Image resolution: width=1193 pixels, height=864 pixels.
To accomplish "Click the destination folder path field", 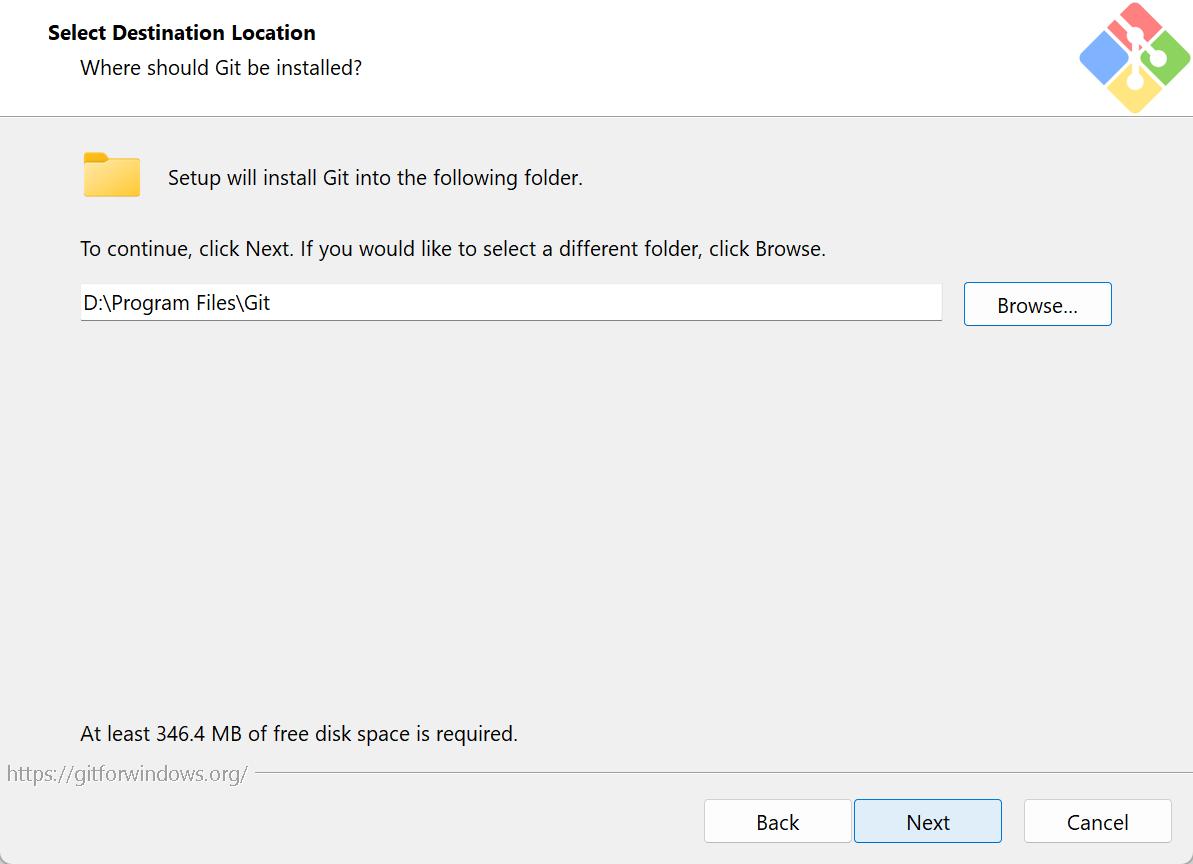I will pos(510,303).
